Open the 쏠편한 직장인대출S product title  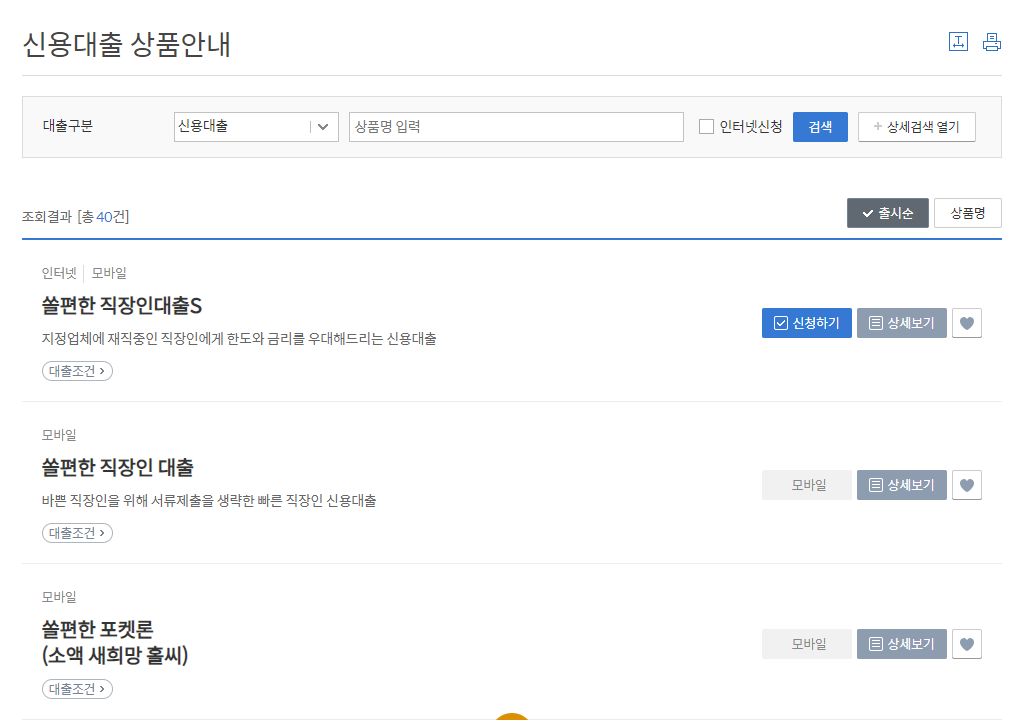[x=122, y=305]
